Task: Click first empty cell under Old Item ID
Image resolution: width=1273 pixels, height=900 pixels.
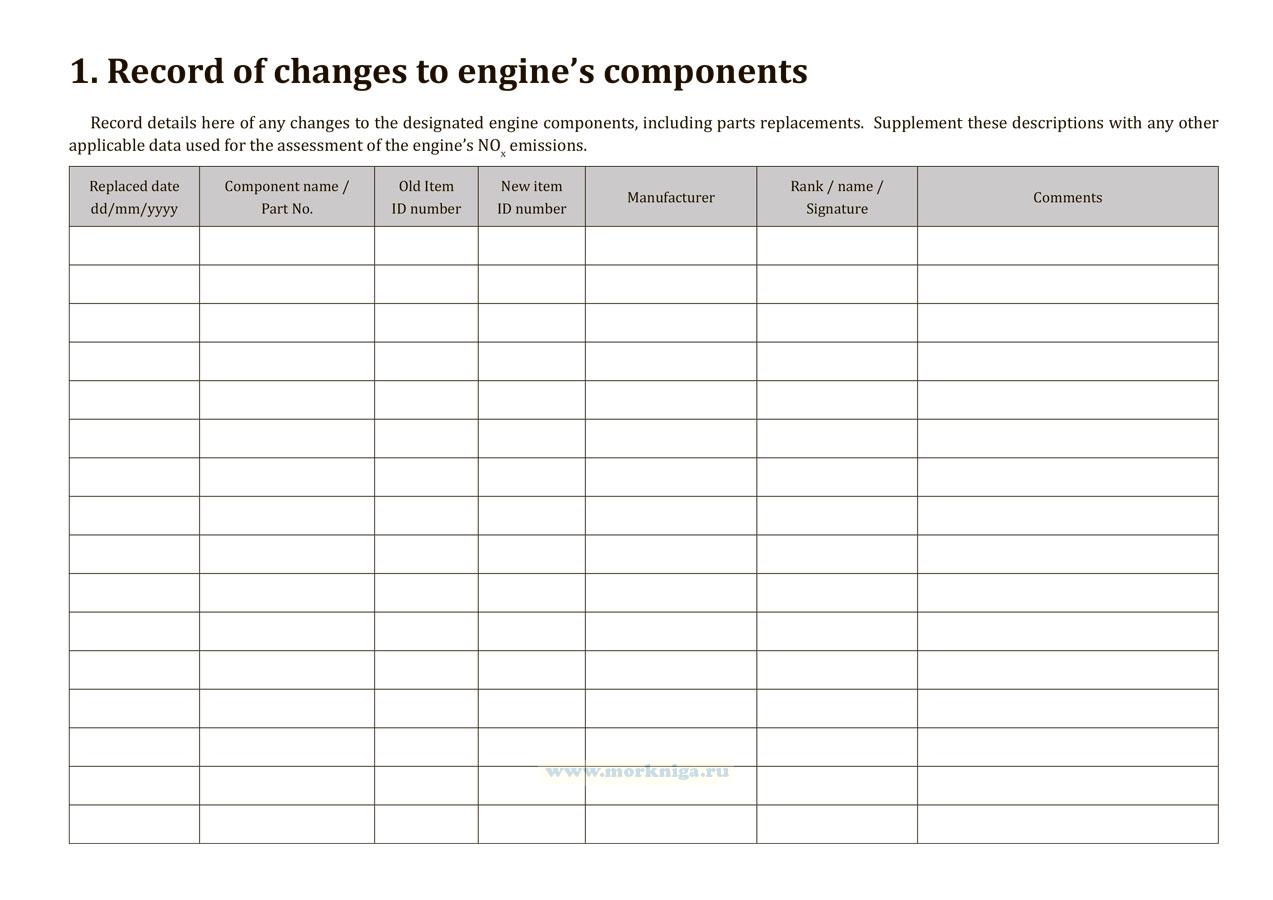Action: coord(426,246)
